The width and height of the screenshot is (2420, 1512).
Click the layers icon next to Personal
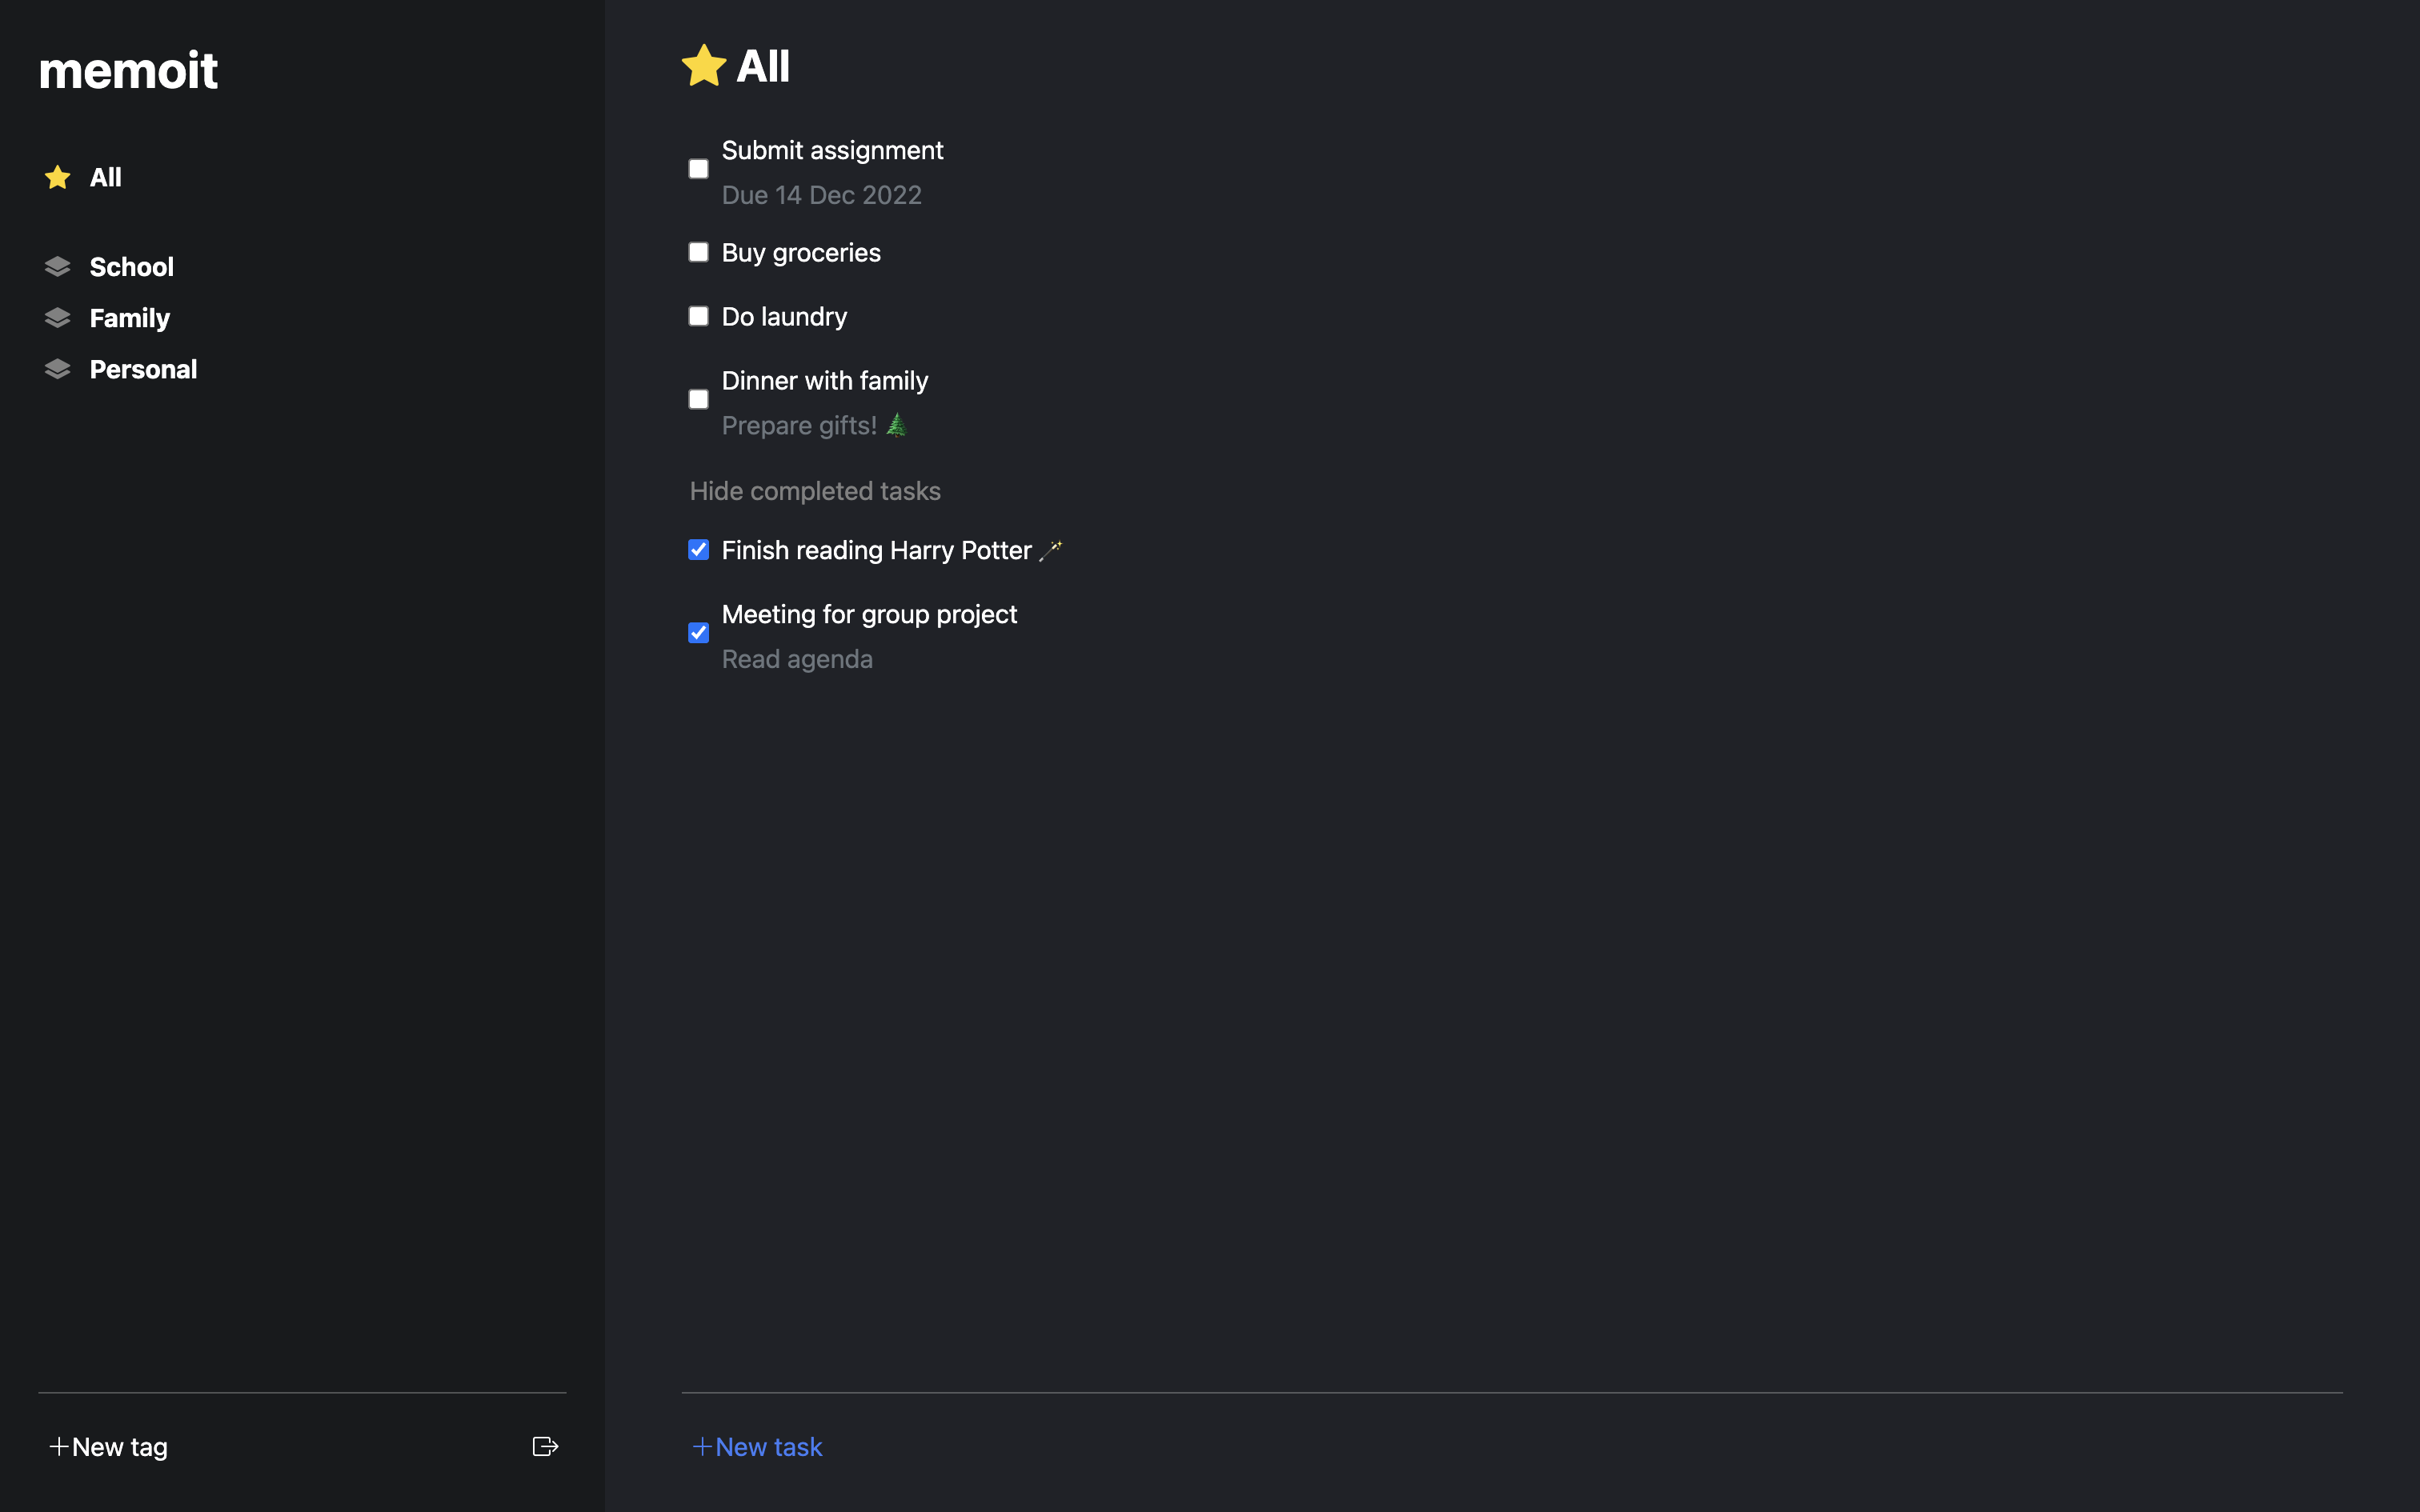(x=58, y=369)
